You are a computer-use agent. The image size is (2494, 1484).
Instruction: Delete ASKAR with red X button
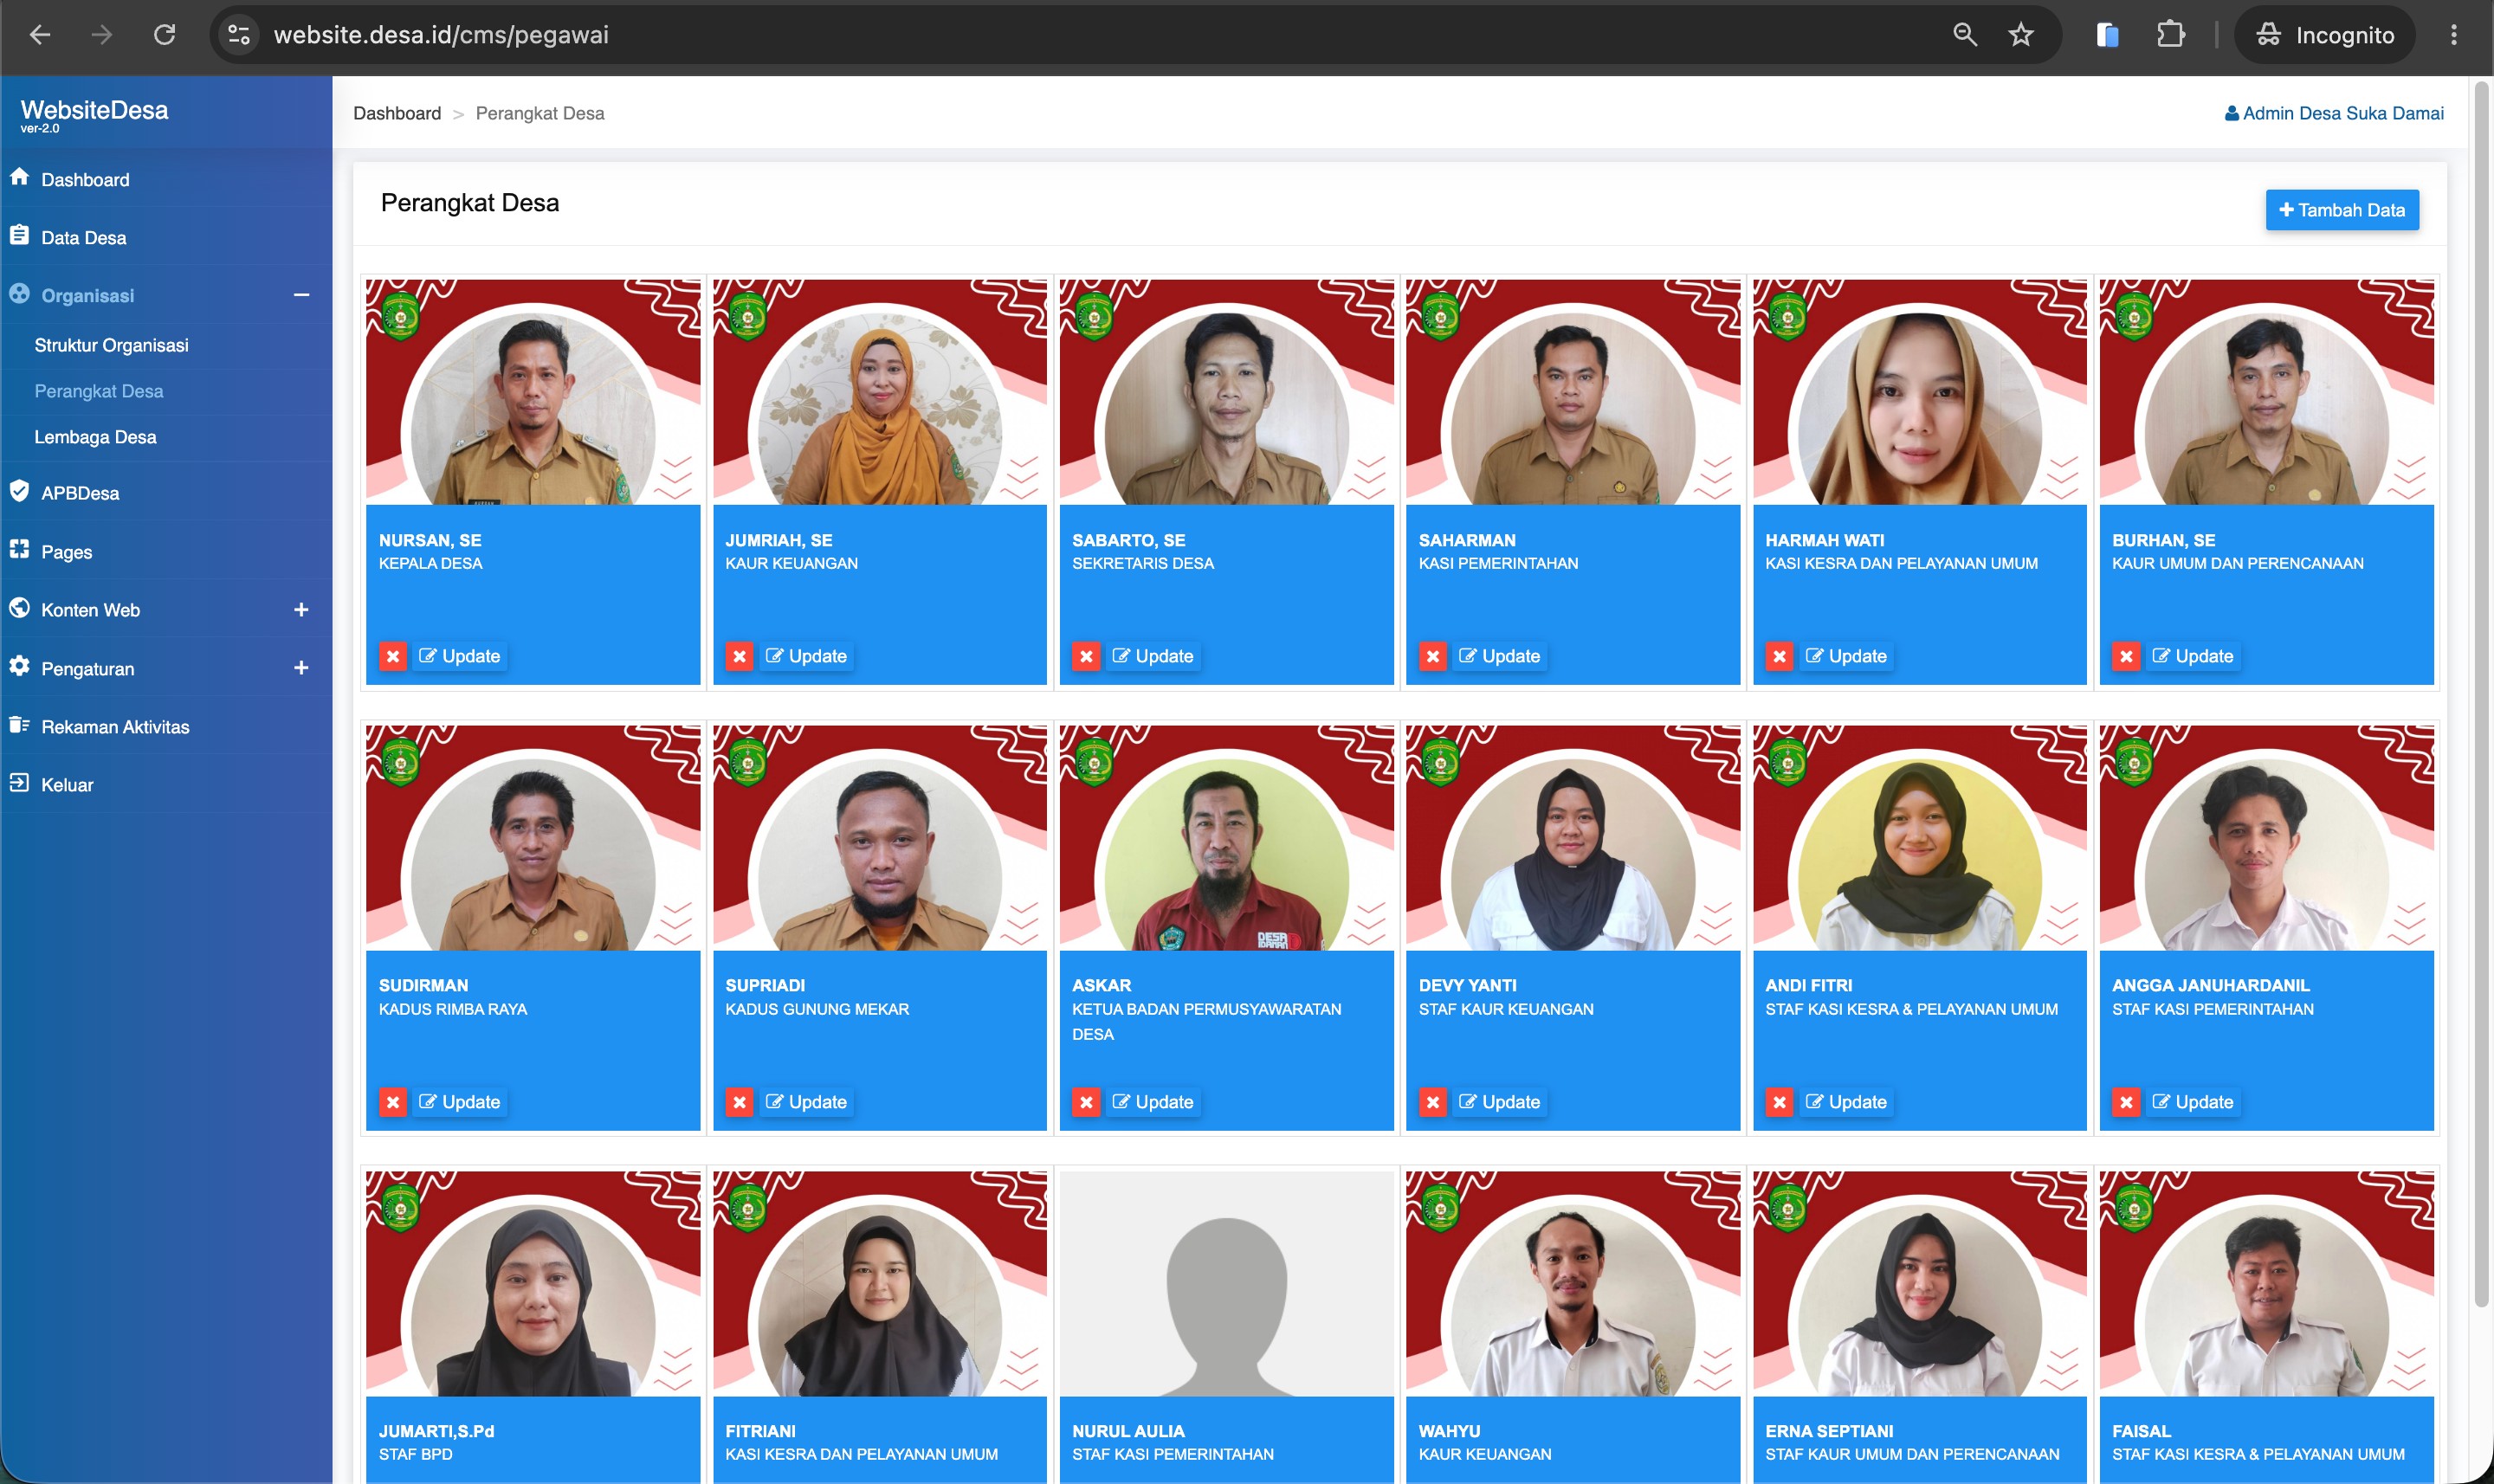[x=1086, y=1102]
